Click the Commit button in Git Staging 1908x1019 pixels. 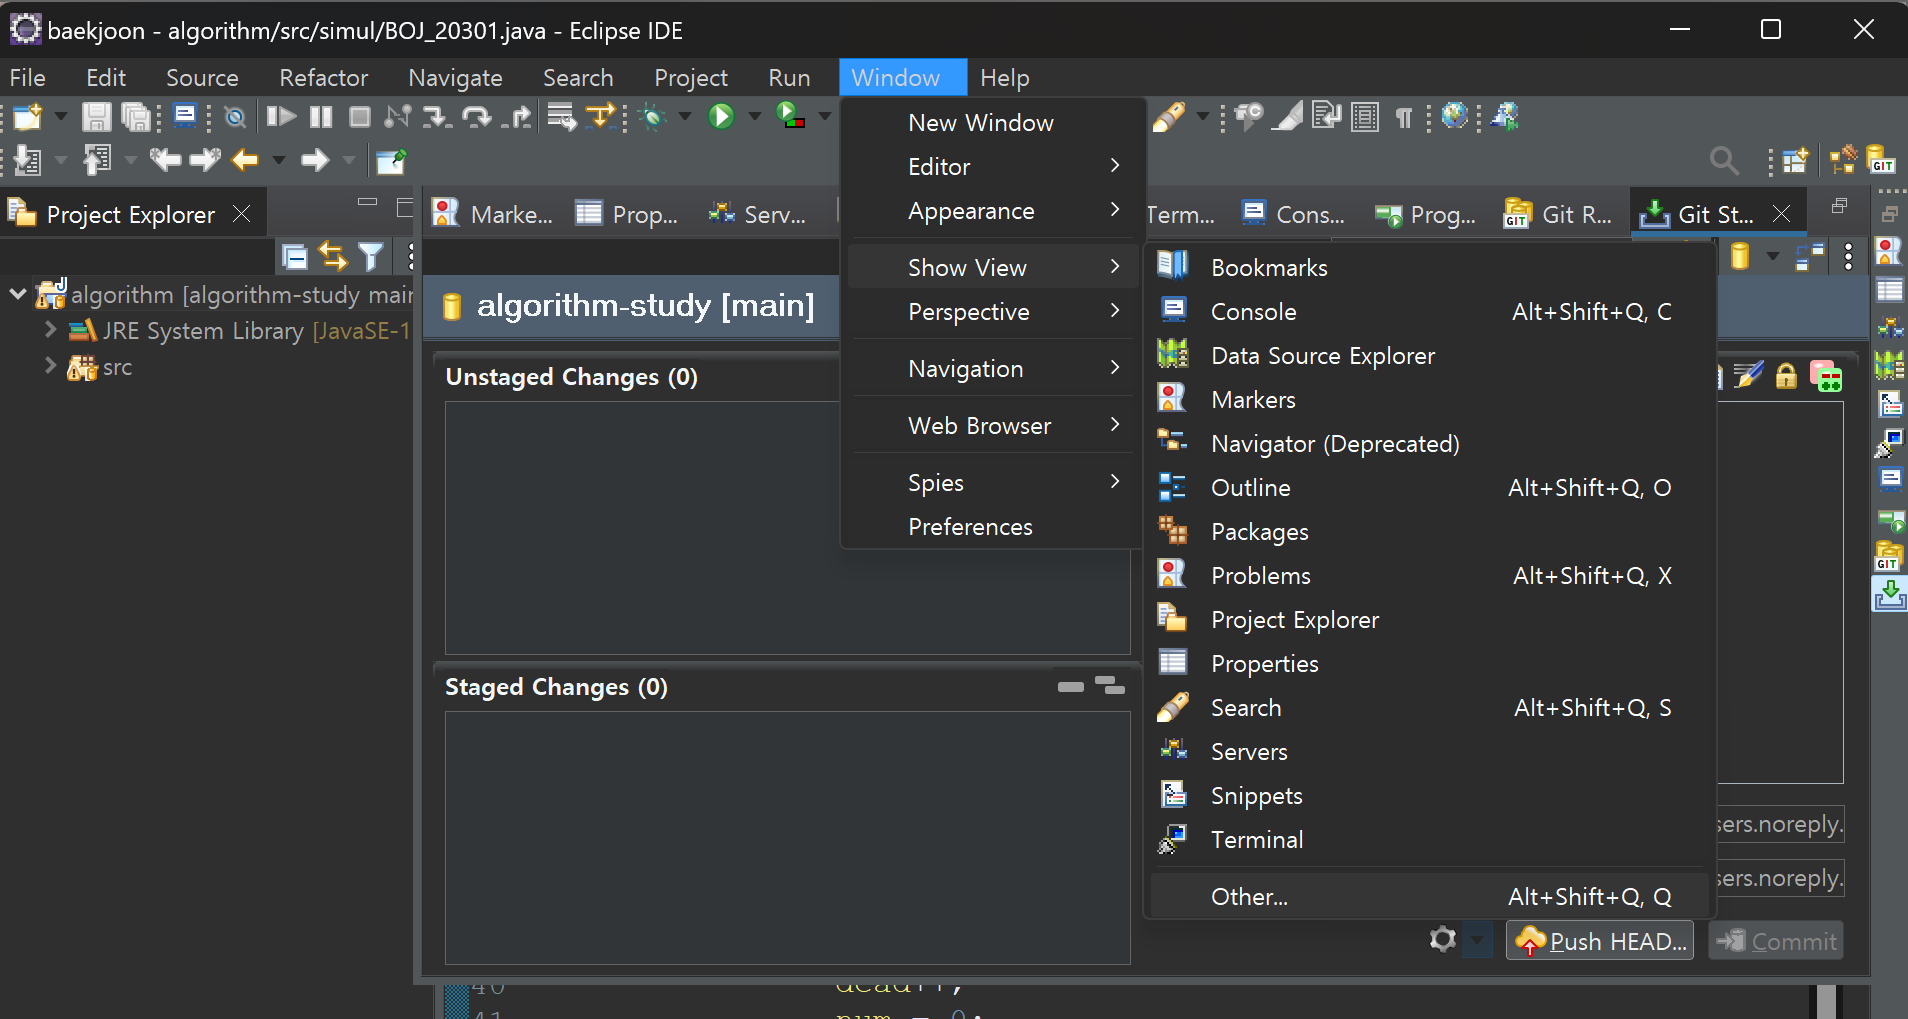coord(1777,940)
